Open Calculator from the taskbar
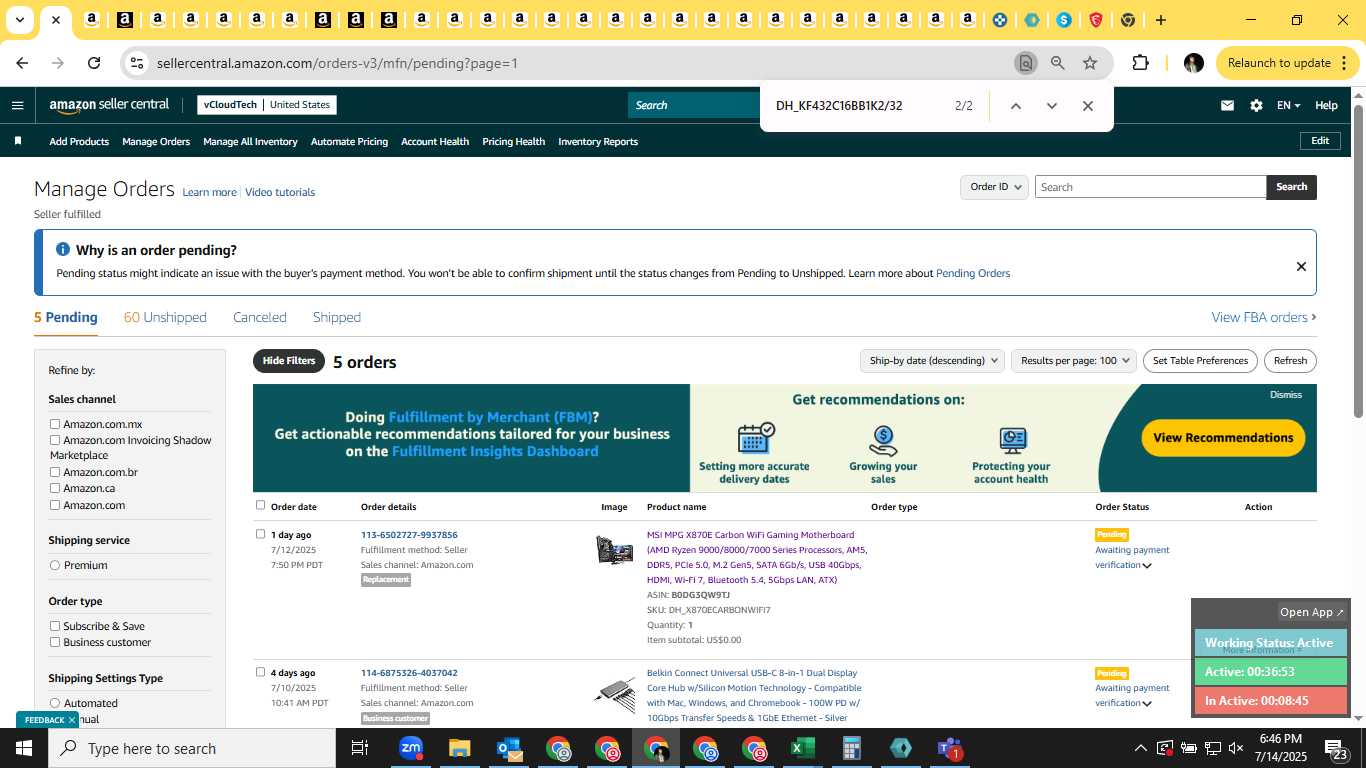The width and height of the screenshot is (1366, 768). 851,748
